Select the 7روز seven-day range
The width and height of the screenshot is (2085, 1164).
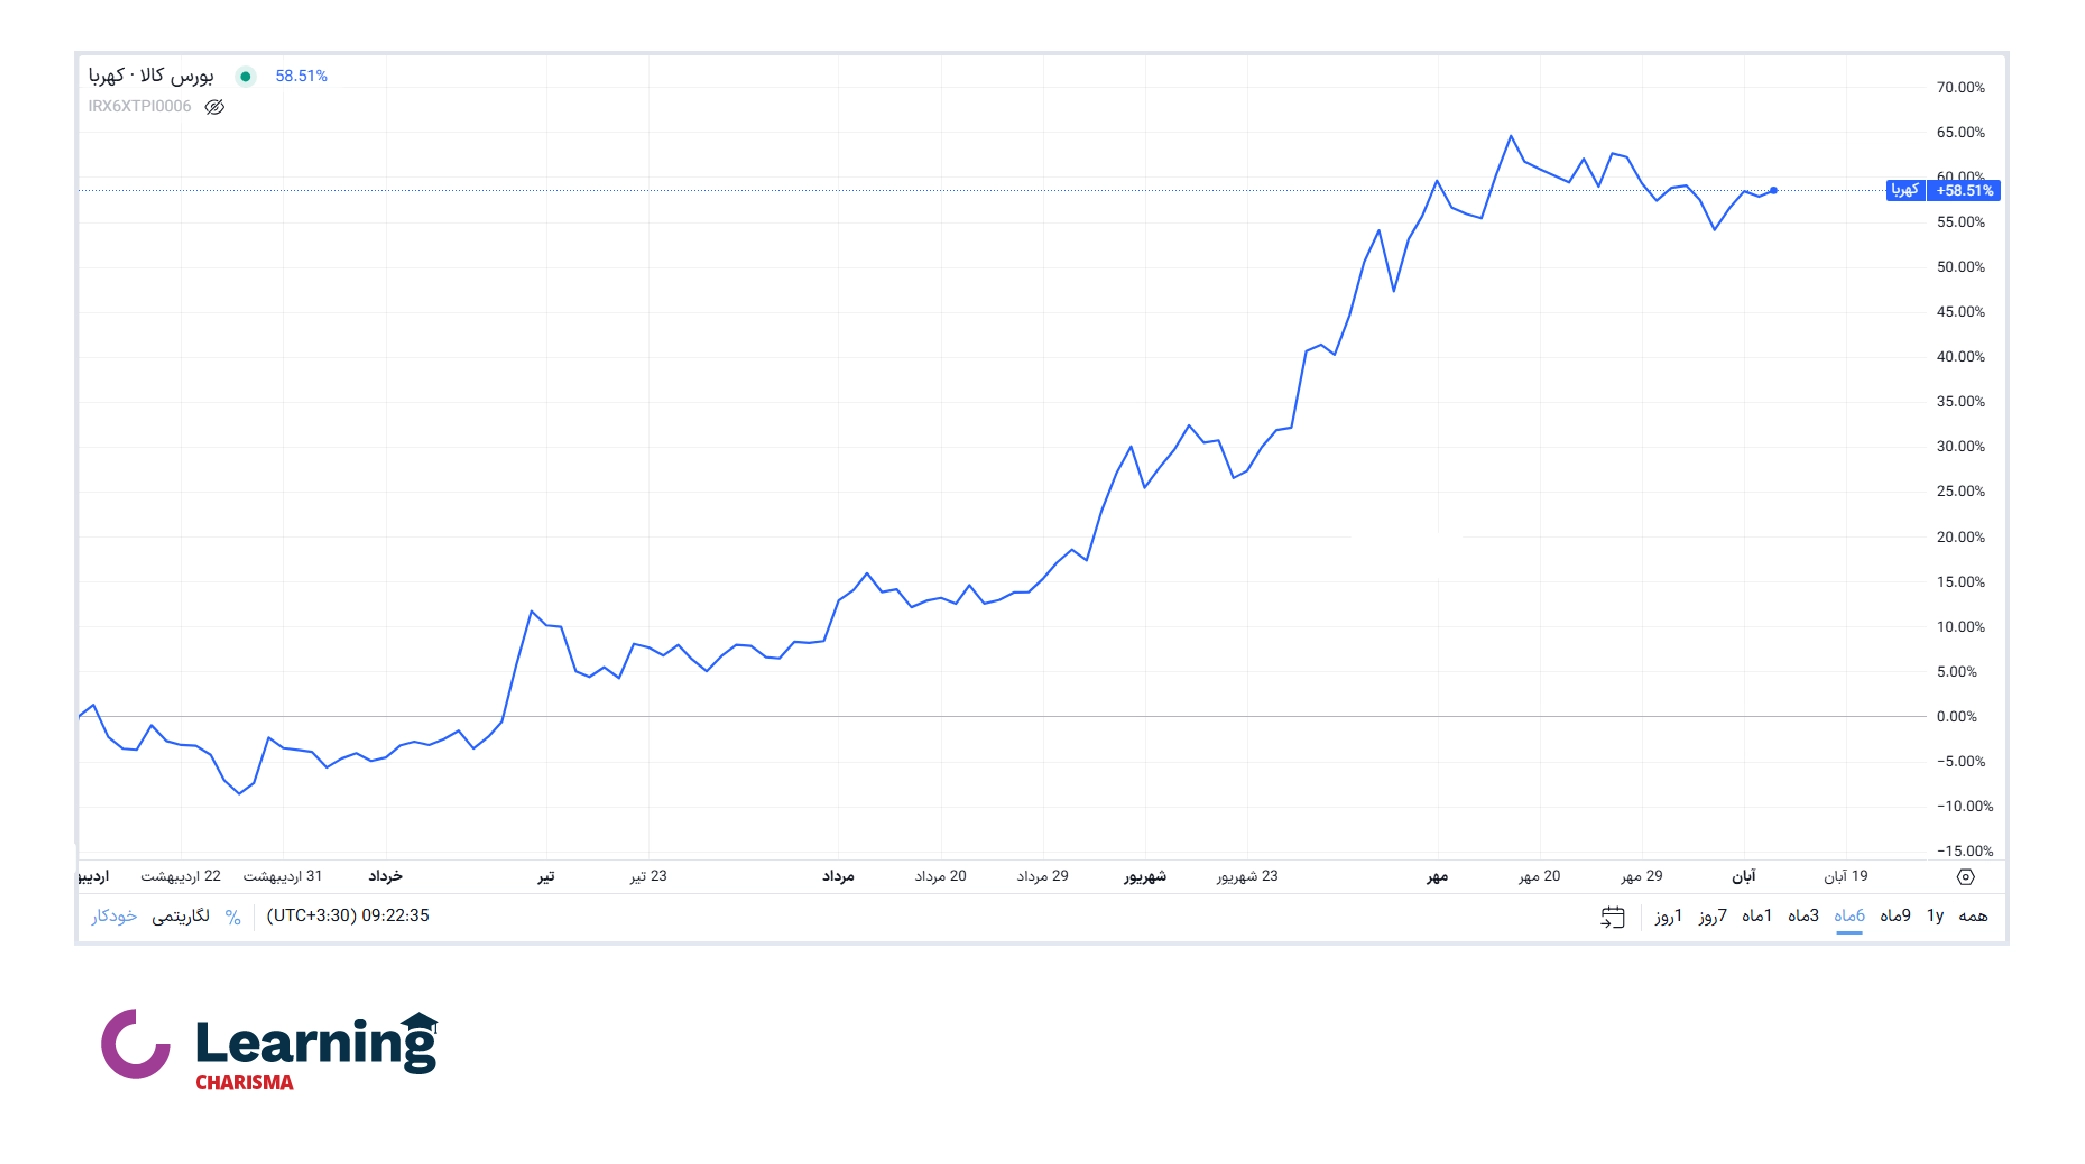(x=1712, y=917)
